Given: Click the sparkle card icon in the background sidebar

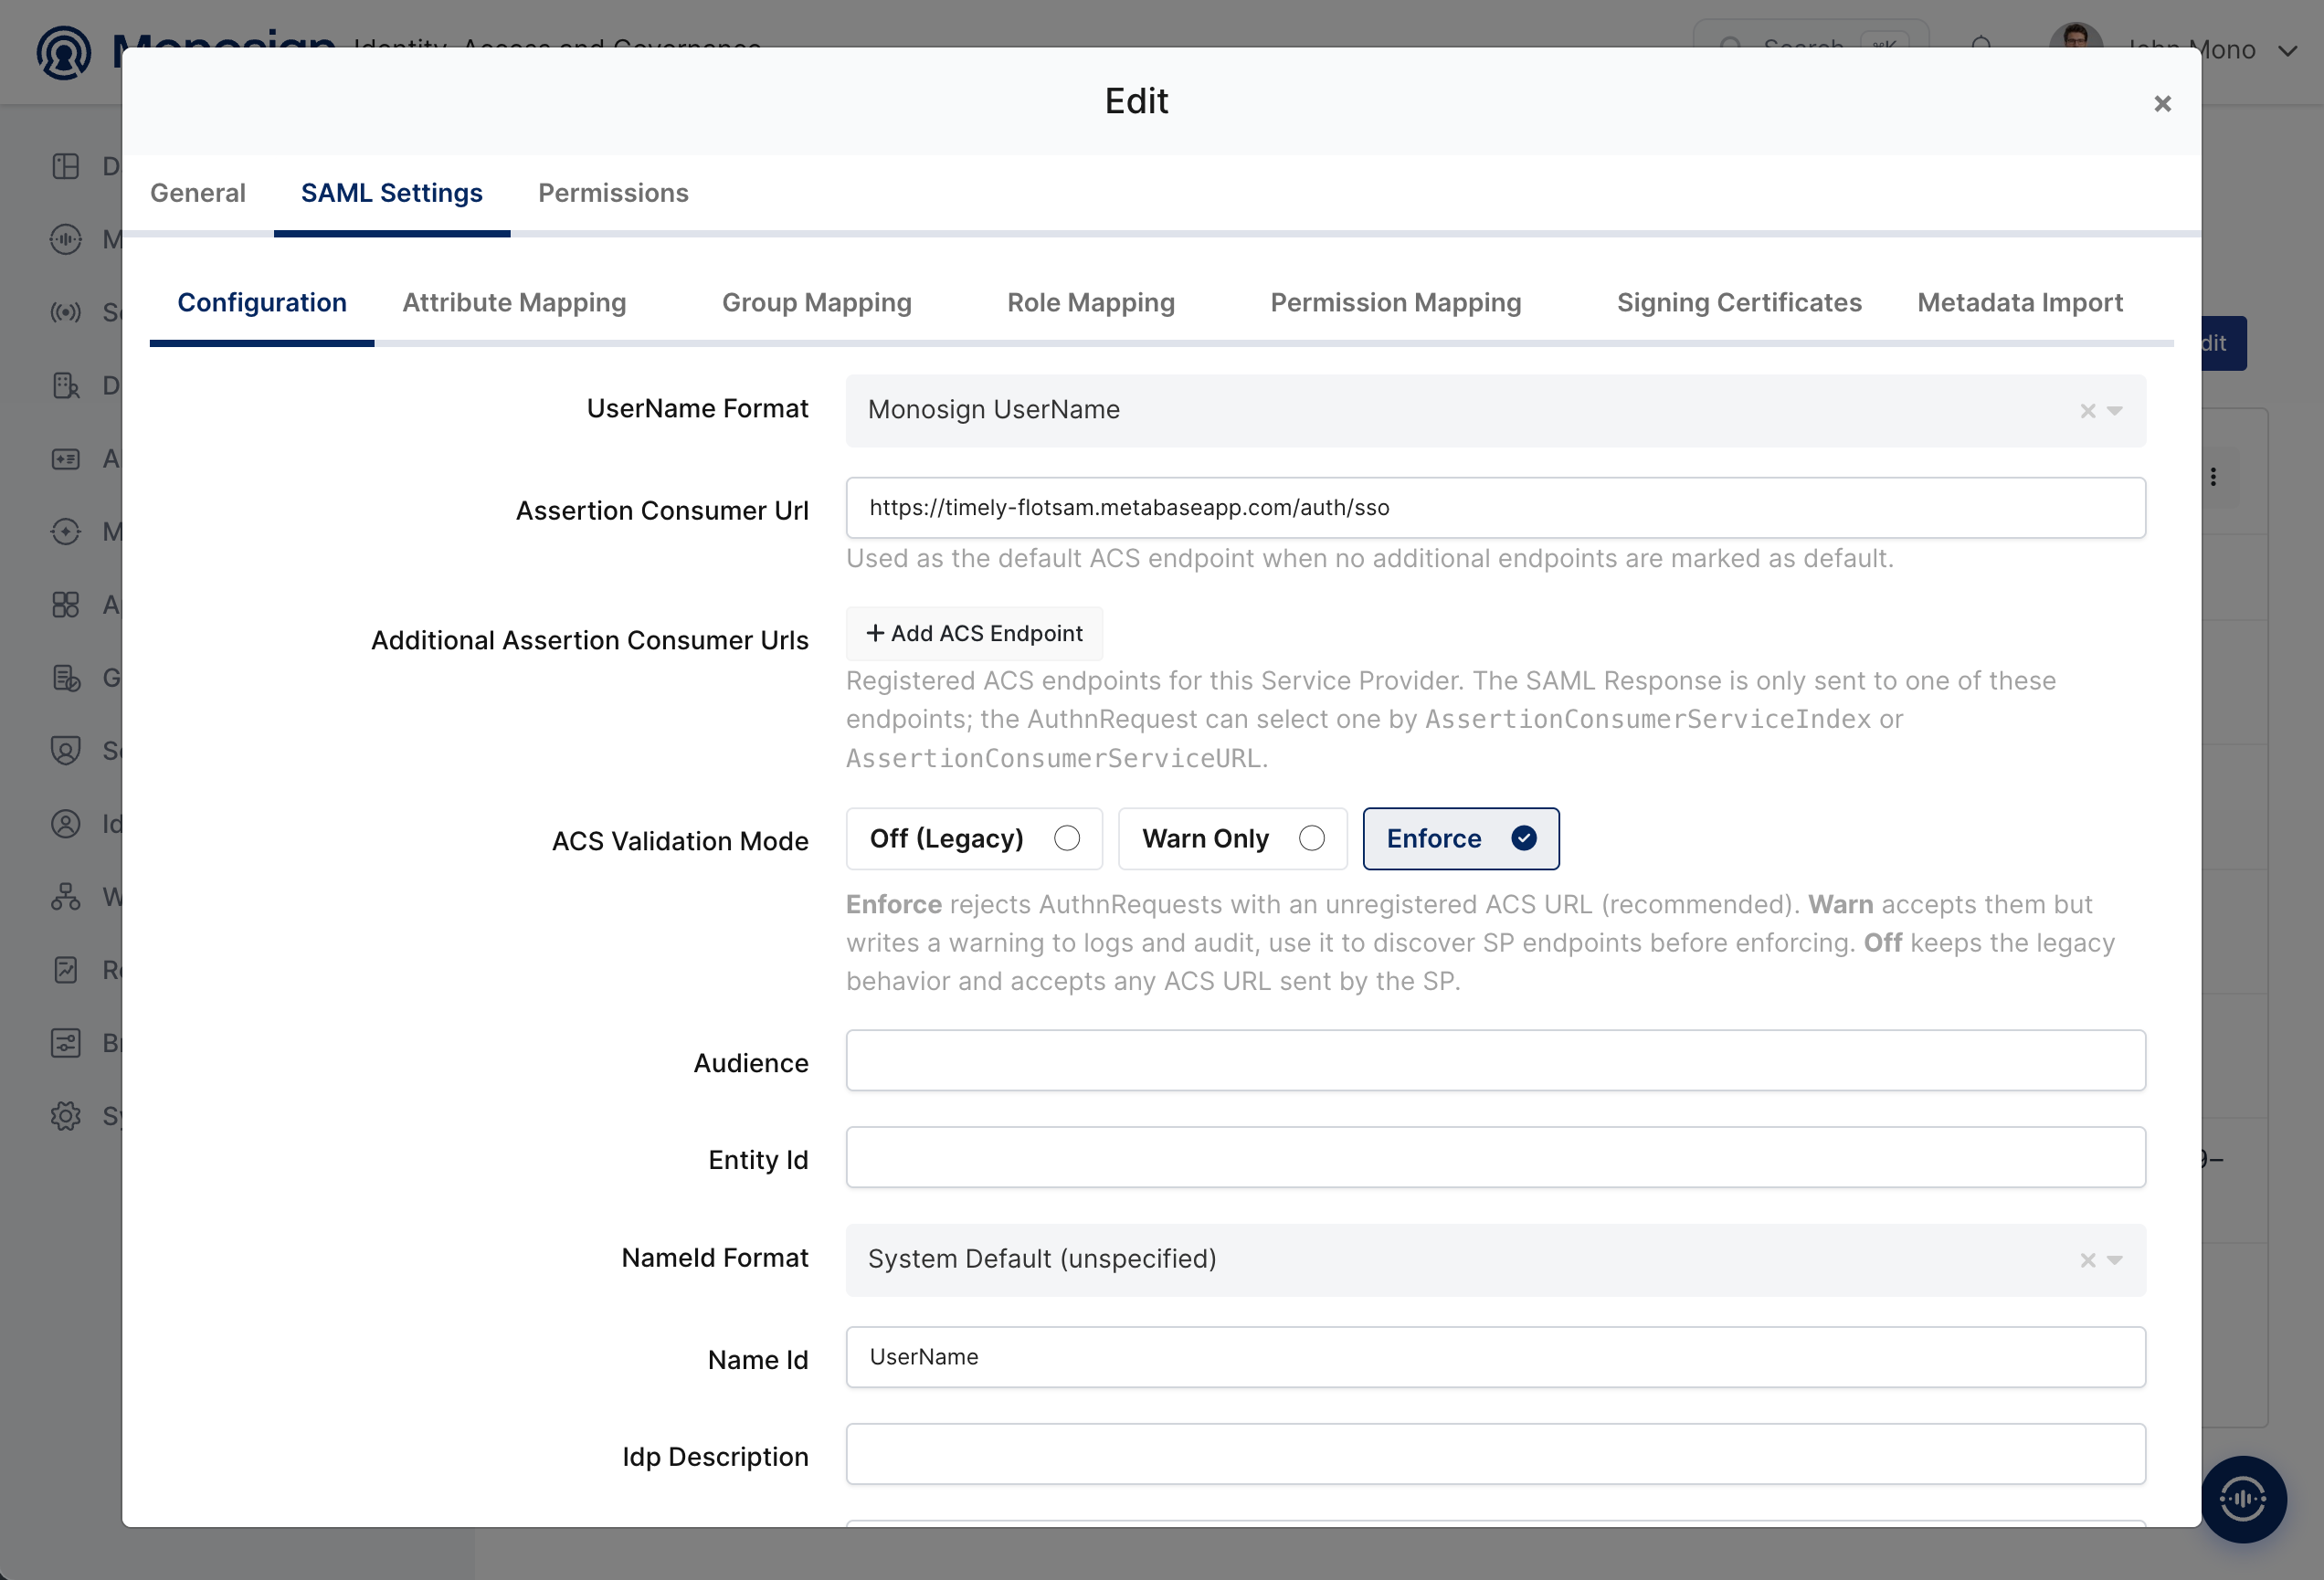Looking at the screenshot, I should (66, 459).
